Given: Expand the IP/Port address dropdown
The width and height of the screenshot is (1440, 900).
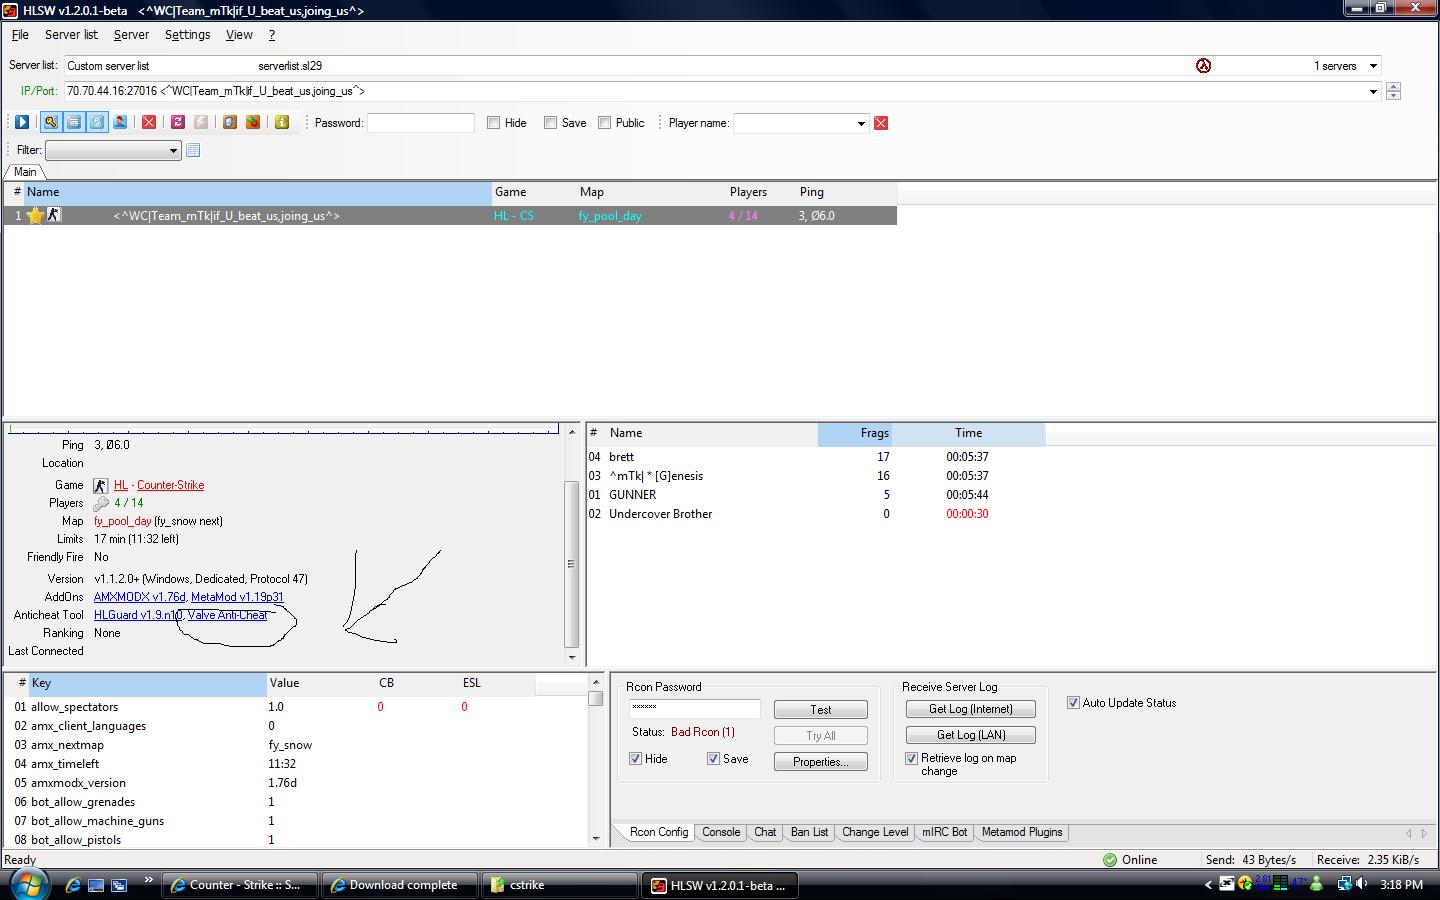Looking at the screenshot, I should click(x=1373, y=91).
